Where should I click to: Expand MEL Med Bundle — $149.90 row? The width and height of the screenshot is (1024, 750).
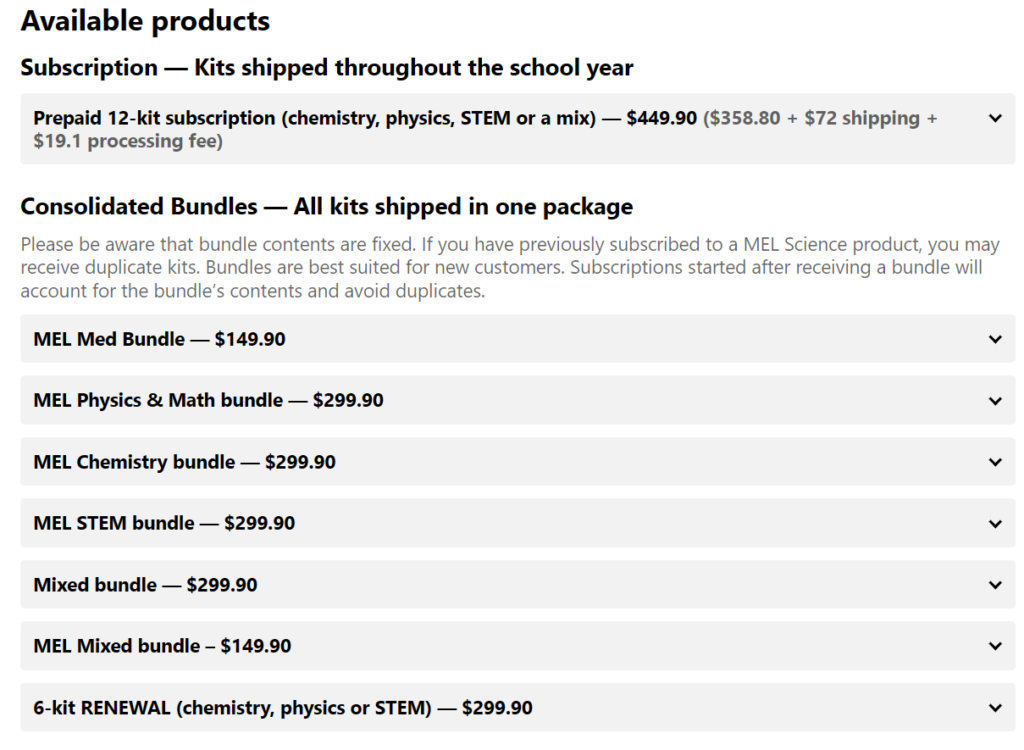(517, 338)
